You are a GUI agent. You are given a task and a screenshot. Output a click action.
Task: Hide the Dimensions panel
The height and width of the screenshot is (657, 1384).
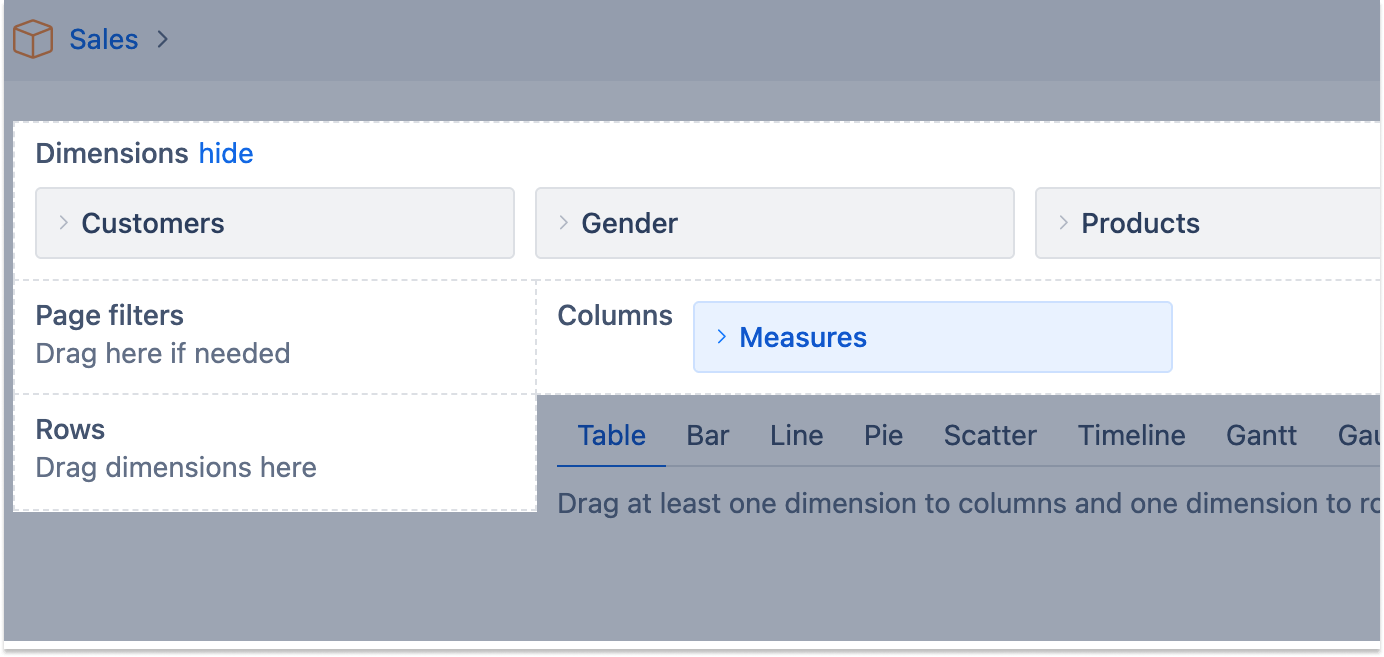tap(226, 153)
